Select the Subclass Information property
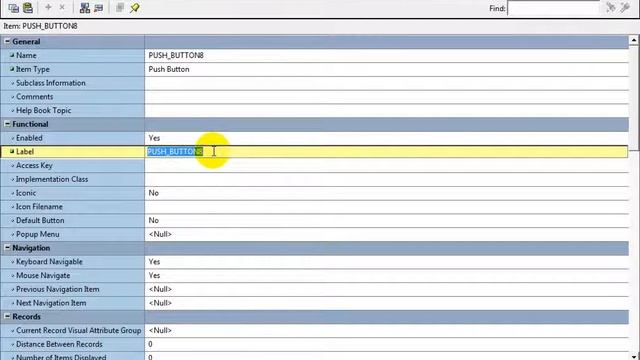 pyautogui.click(x=314, y=83)
